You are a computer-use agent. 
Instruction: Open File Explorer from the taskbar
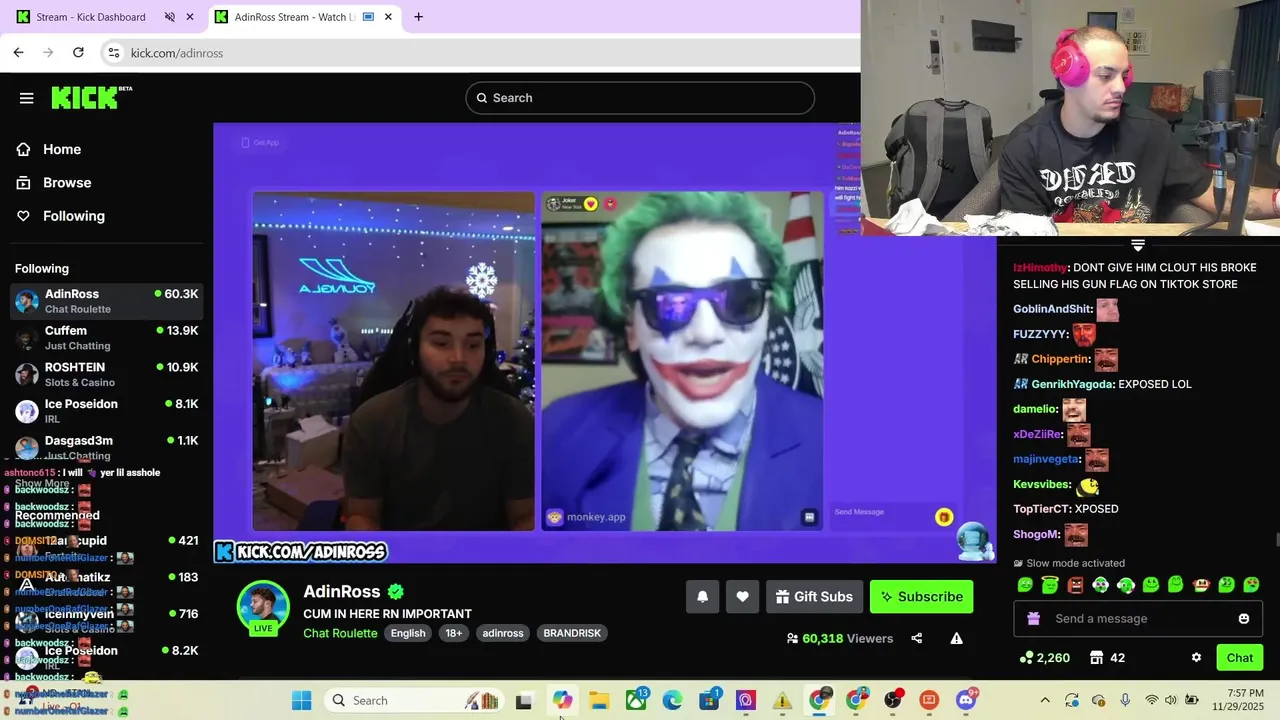(599, 701)
